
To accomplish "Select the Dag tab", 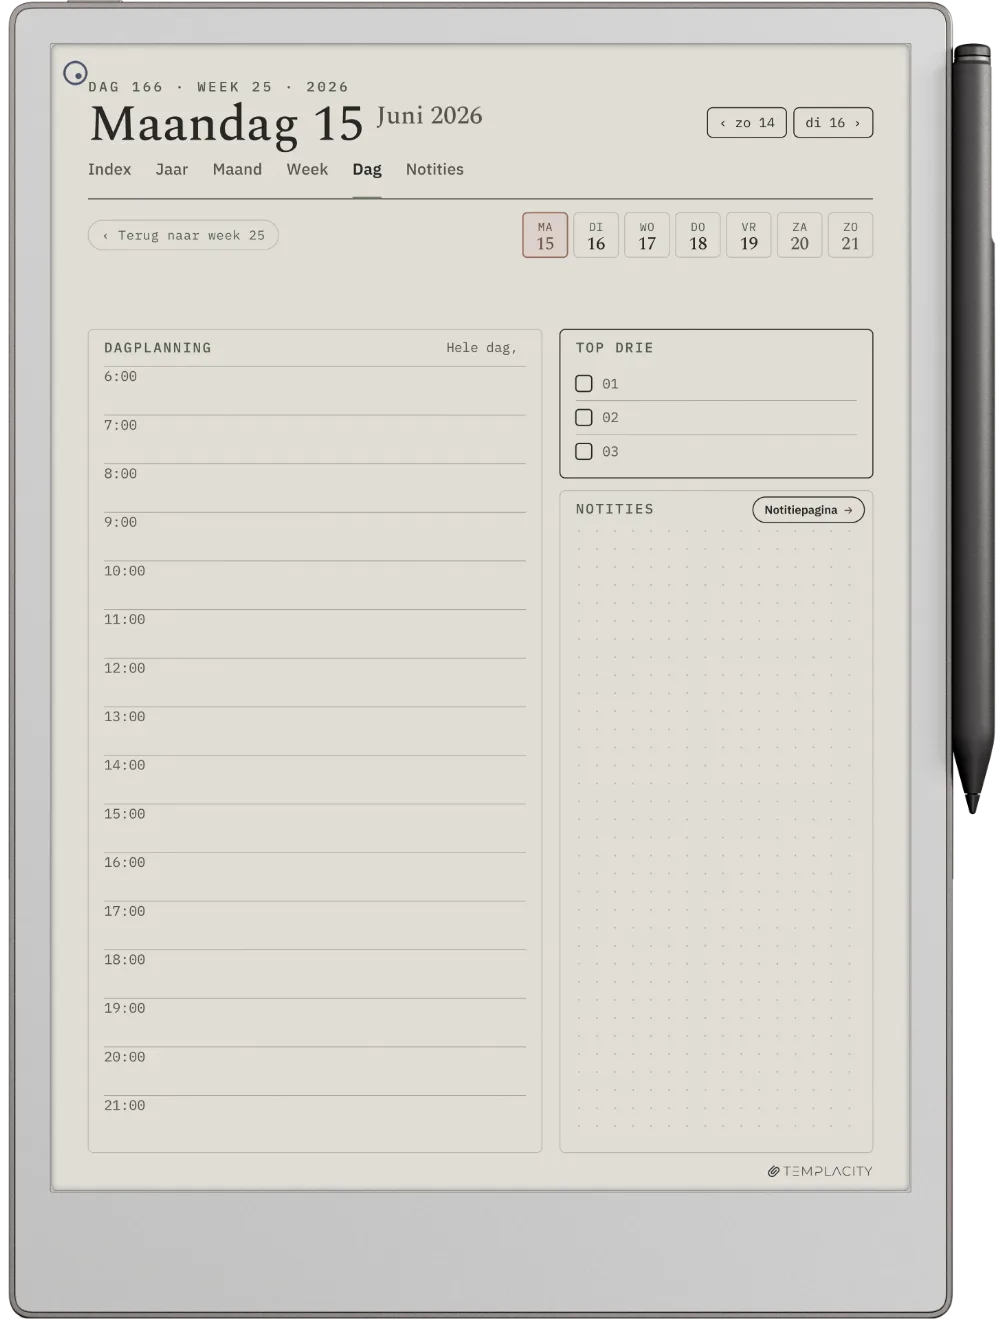I will coord(367,170).
